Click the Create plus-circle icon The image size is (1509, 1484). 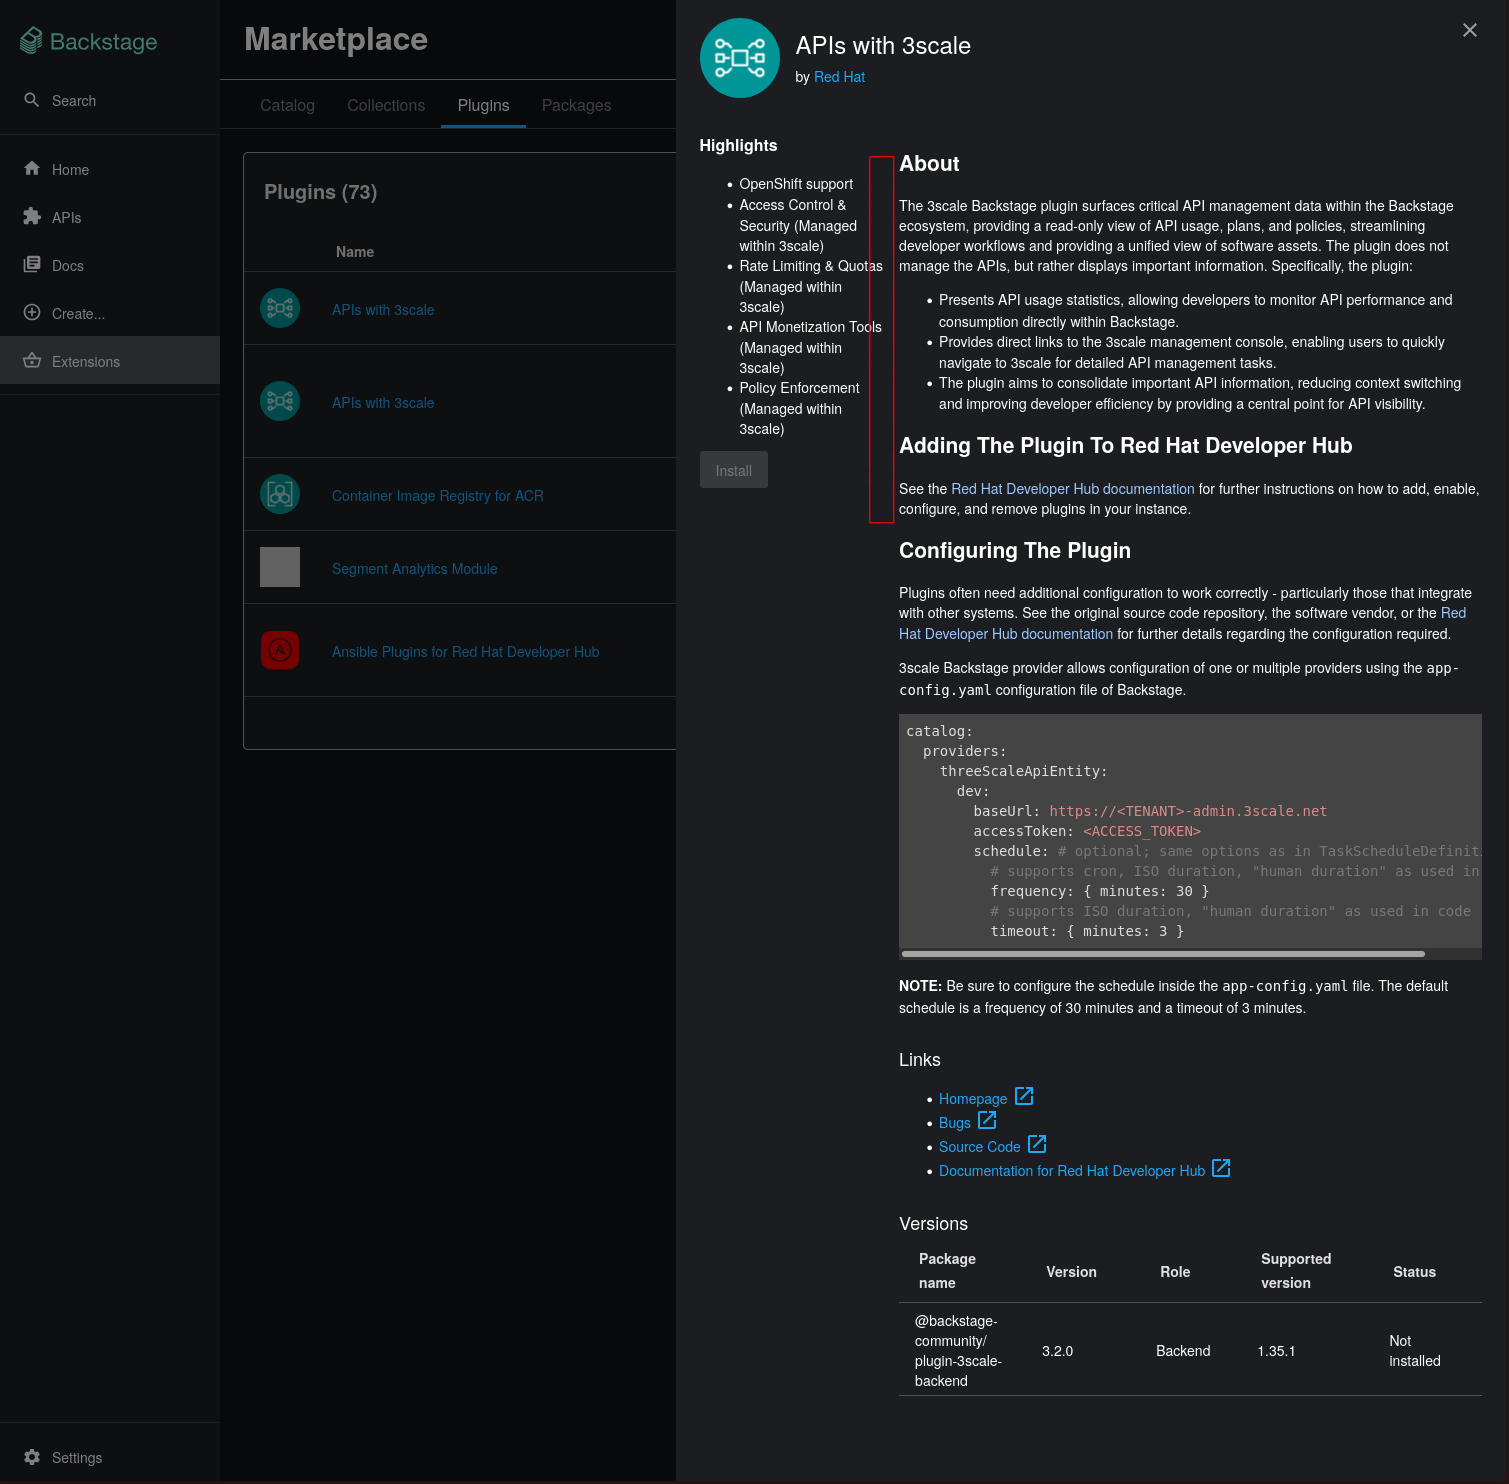[x=32, y=313]
